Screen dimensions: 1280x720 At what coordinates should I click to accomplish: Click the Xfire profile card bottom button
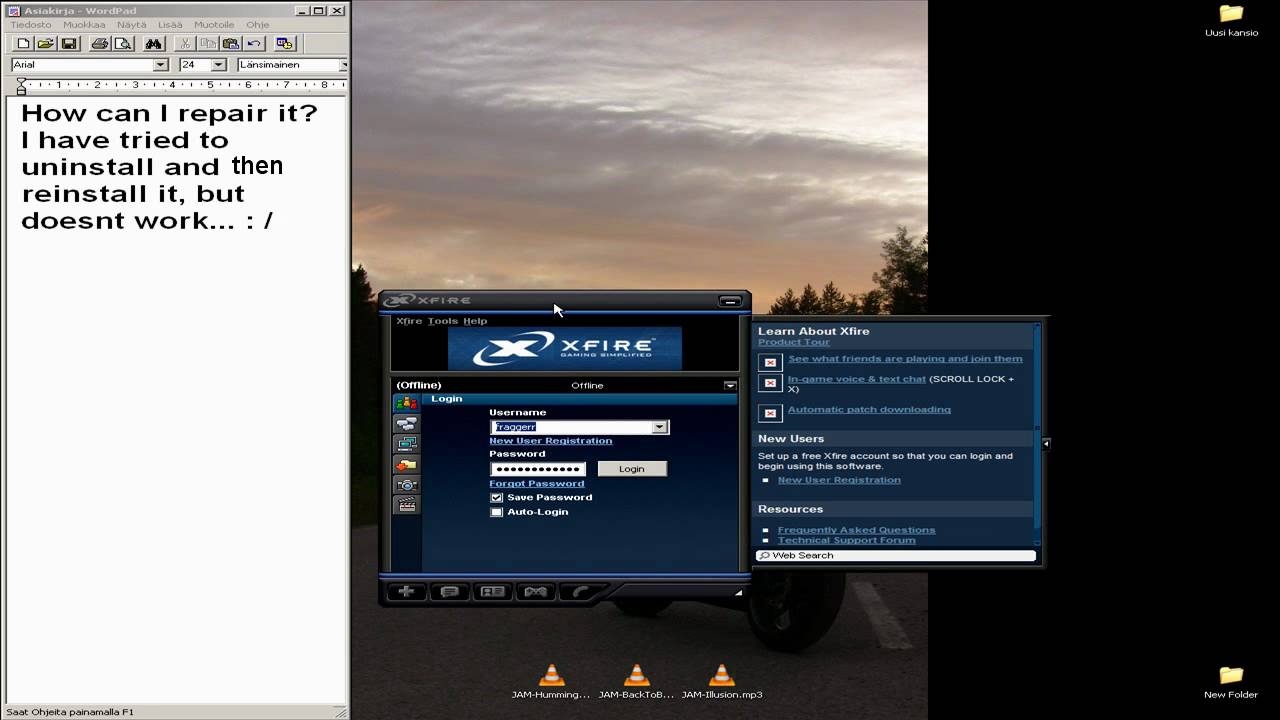click(493, 592)
